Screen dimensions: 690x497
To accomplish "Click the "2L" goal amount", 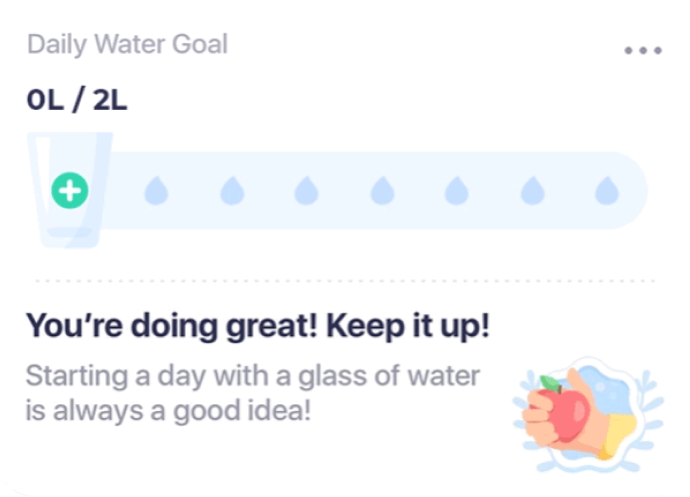I will click(x=110, y=100).
